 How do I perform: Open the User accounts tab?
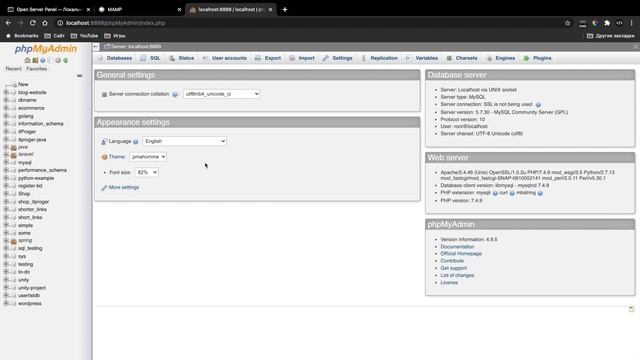click(x=225, y=58)
